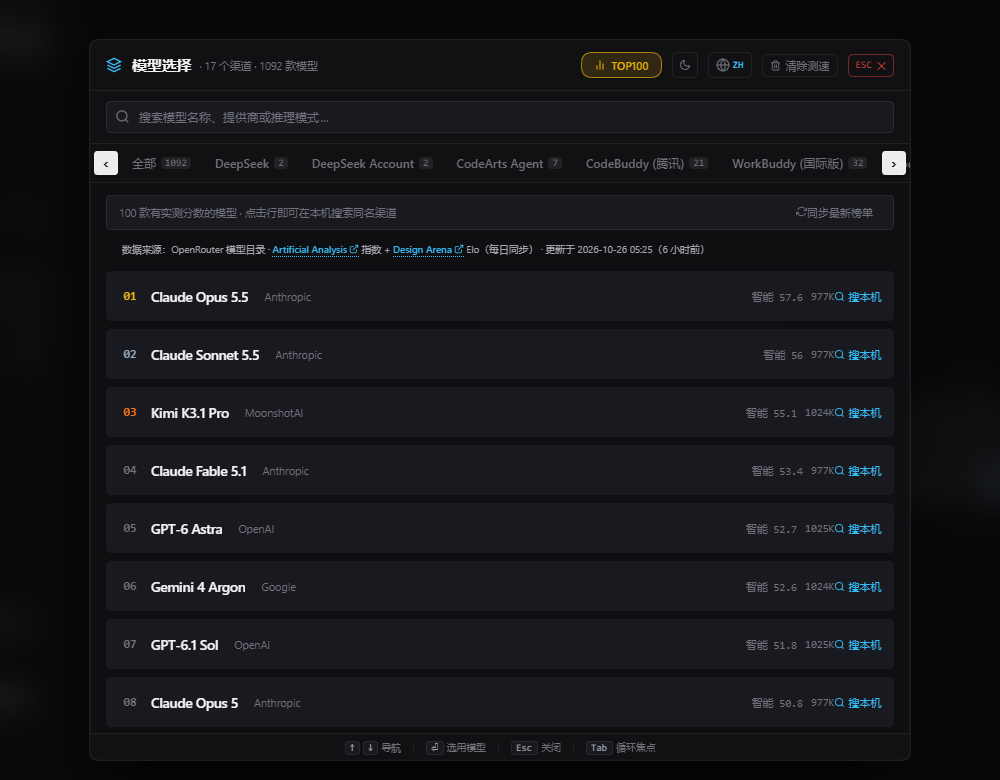Select the WorkBuddy (国际版) tab
Viewport: 1000px width, 780px height.
799,163
